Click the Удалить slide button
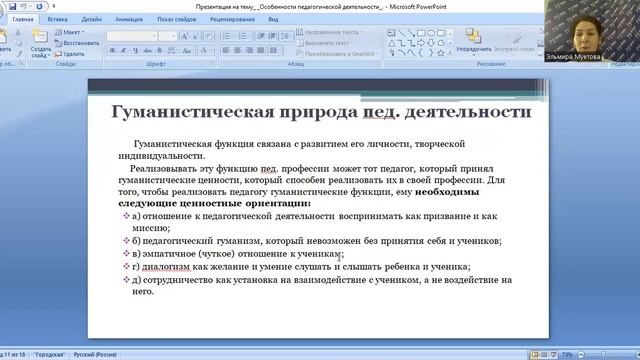The height and width of the screenshot is (360, 640). pyautogui.click(x=69, y=53)
